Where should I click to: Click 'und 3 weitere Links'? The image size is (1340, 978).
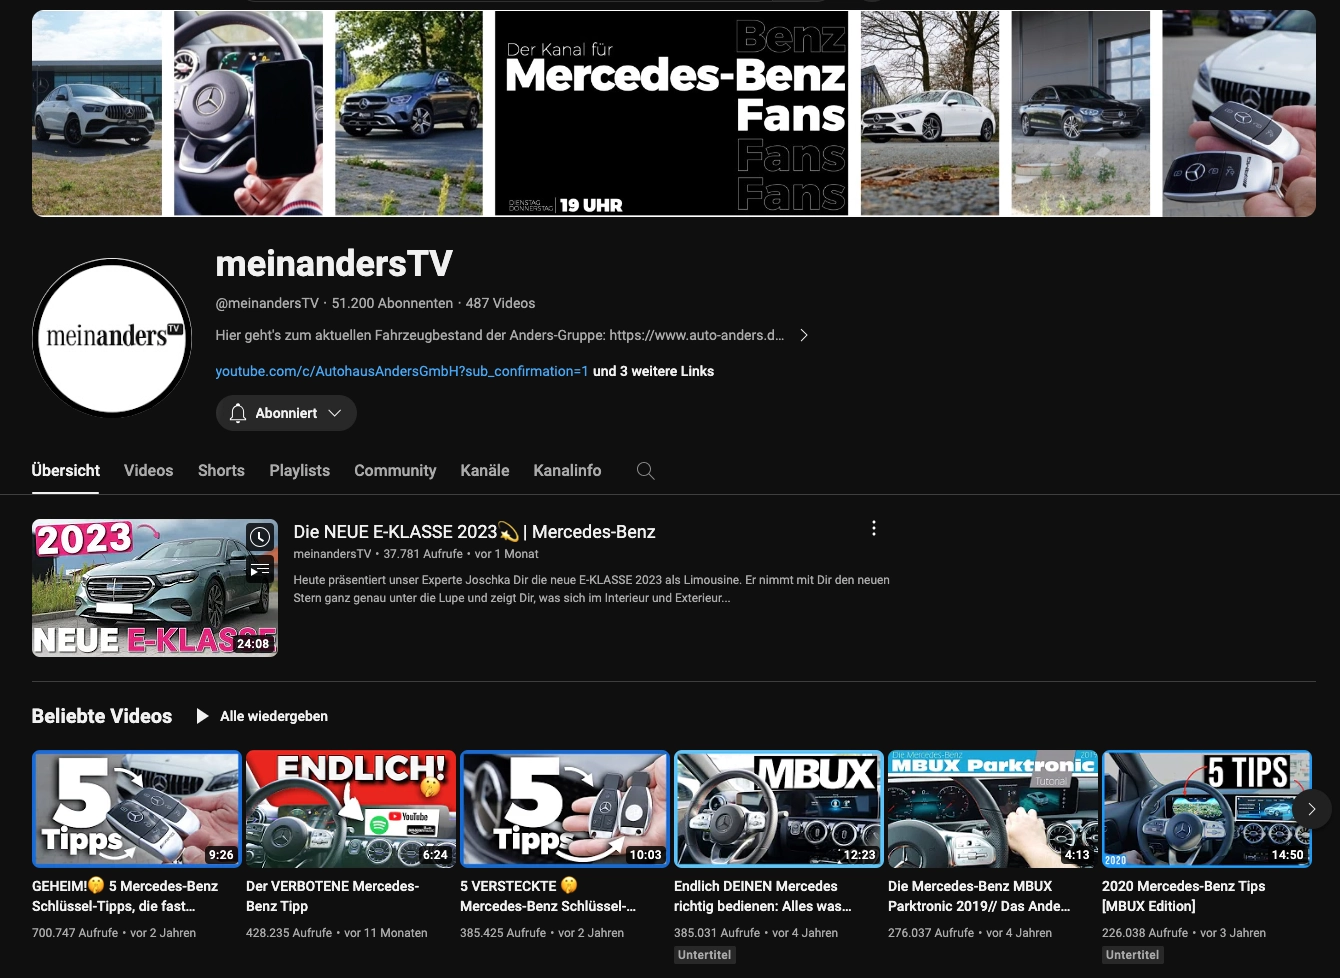[654, 371]
